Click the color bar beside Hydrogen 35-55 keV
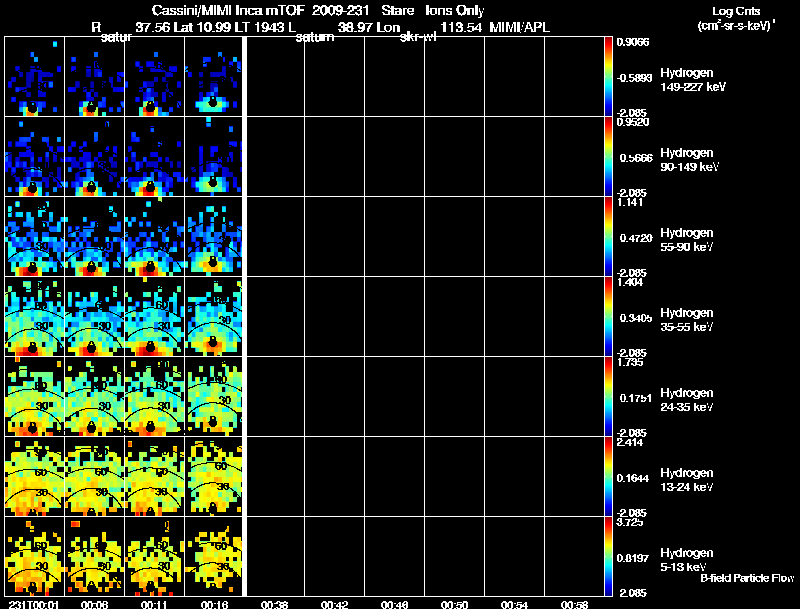This screenshot has width=800, height=609. click(608, 317)
